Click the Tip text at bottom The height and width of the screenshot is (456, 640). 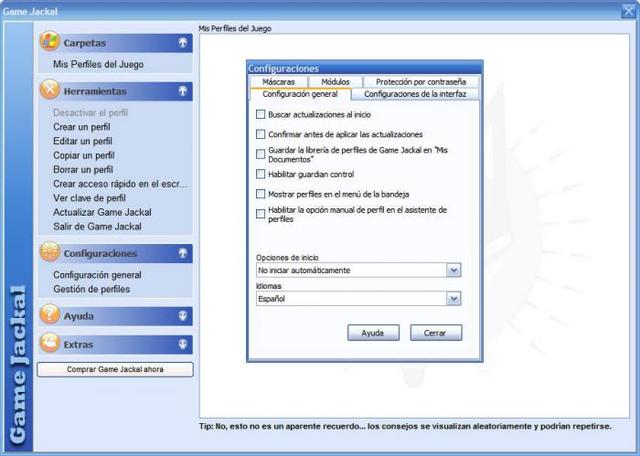pos(405,426)
